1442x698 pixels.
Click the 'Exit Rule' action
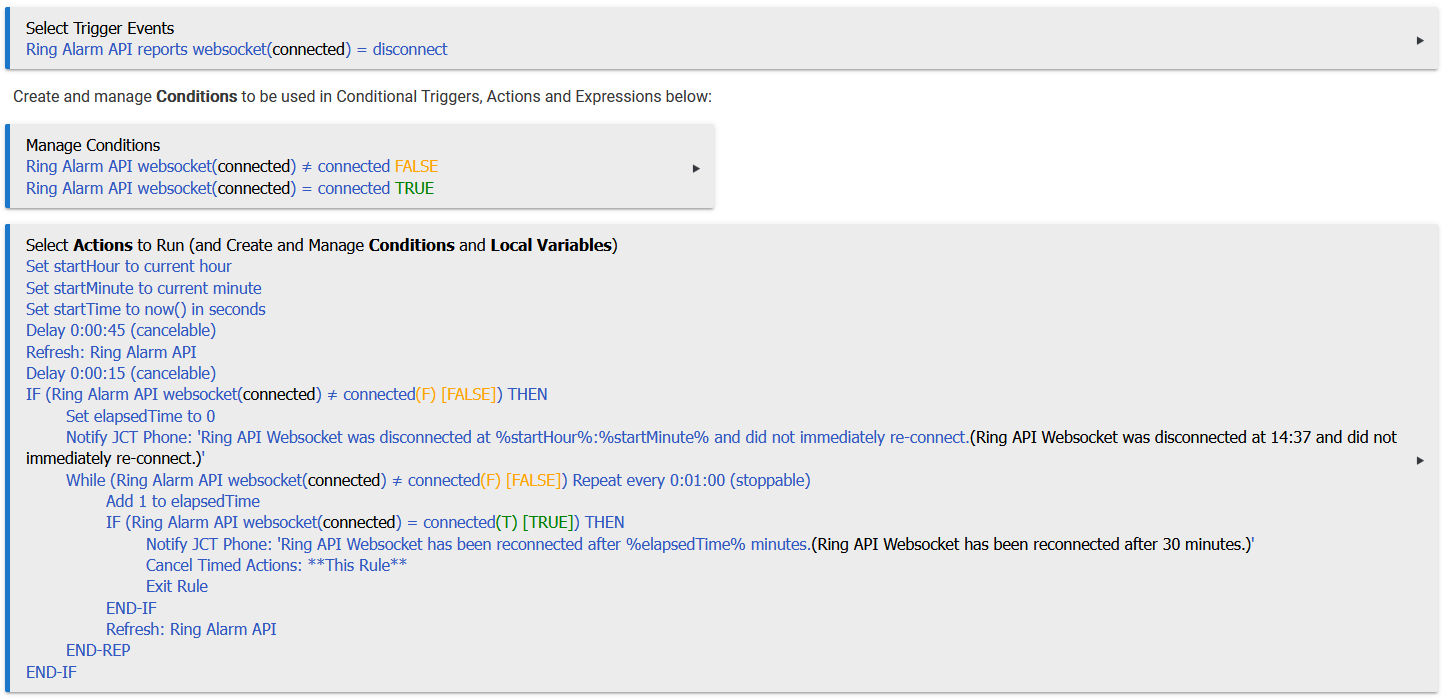pos(177,586)
